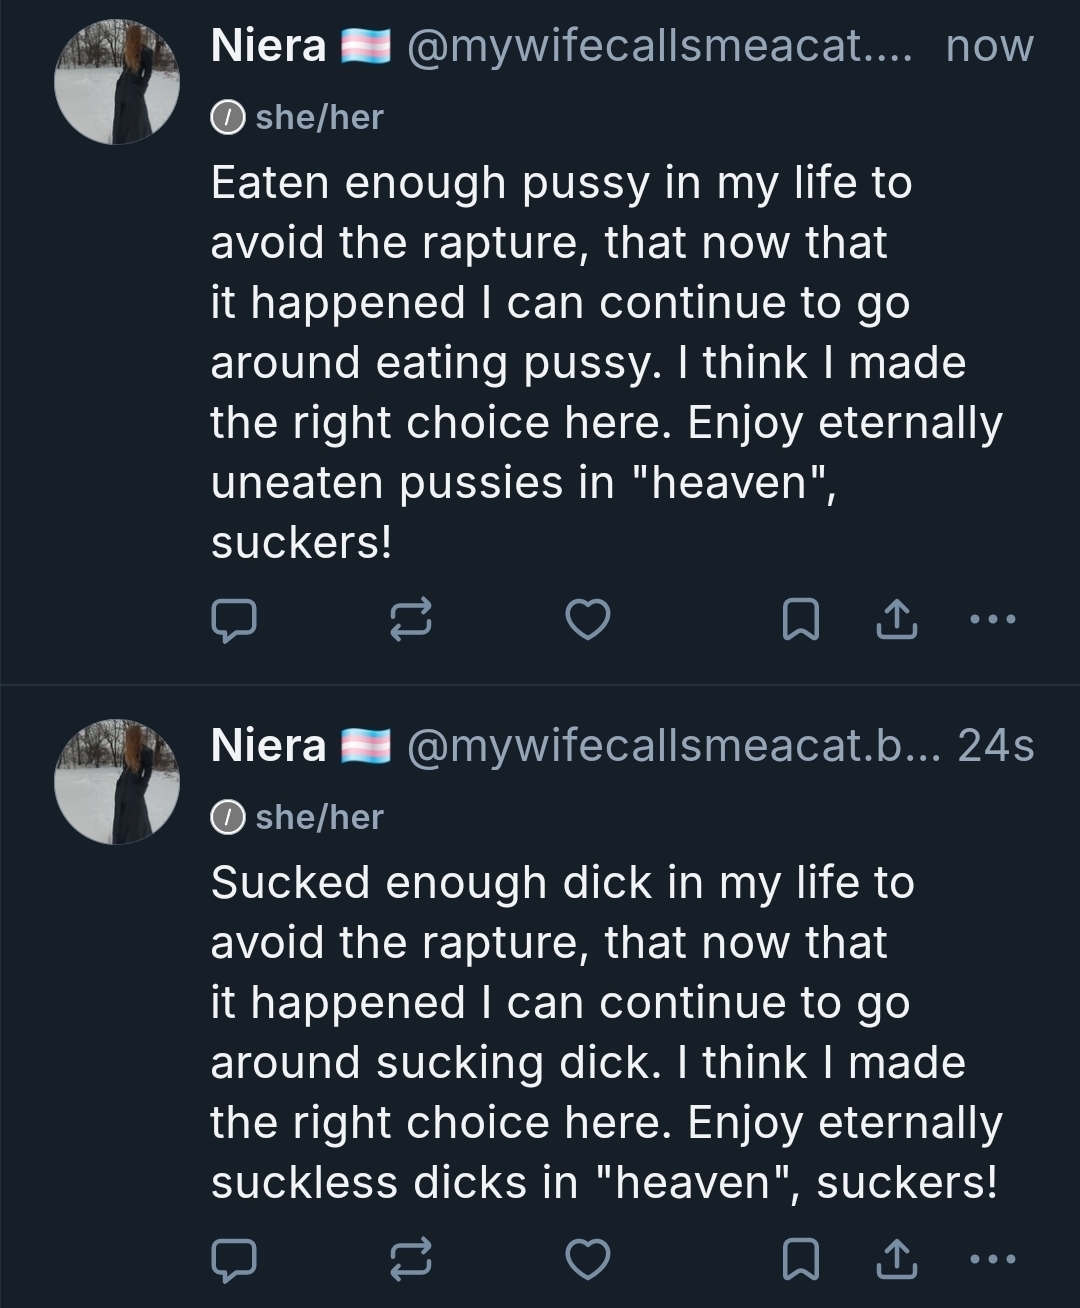Share the post timestamped now
1080x1308 pixels.
[897, 620]
